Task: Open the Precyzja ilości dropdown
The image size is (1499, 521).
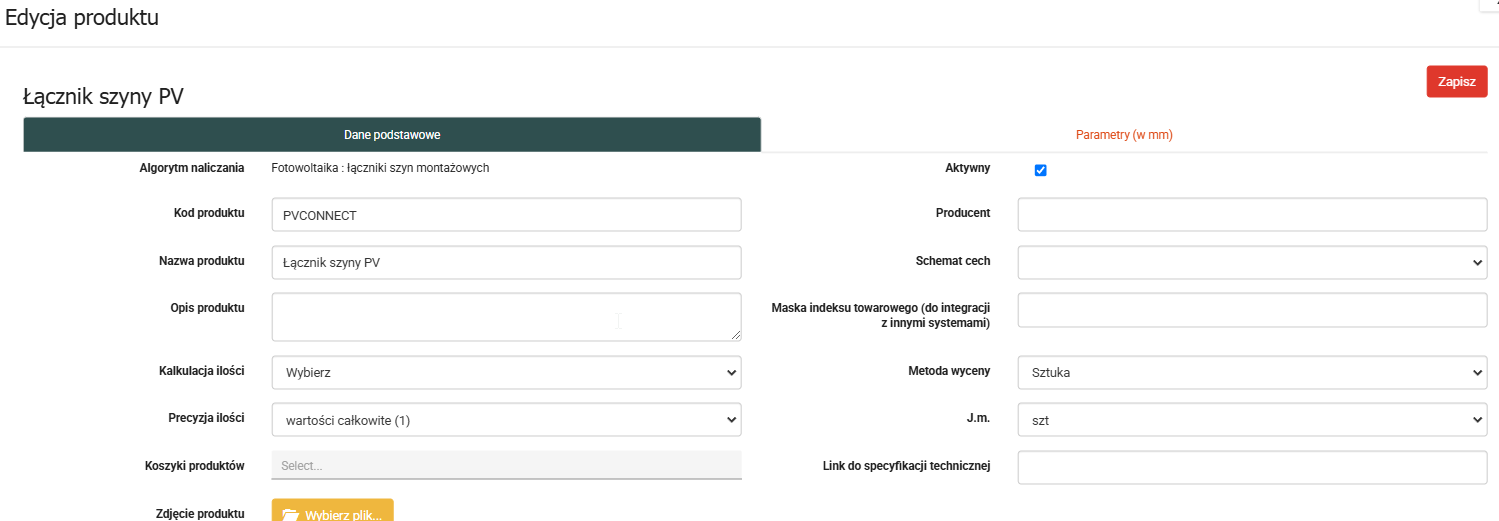Action: pos(506,420)
